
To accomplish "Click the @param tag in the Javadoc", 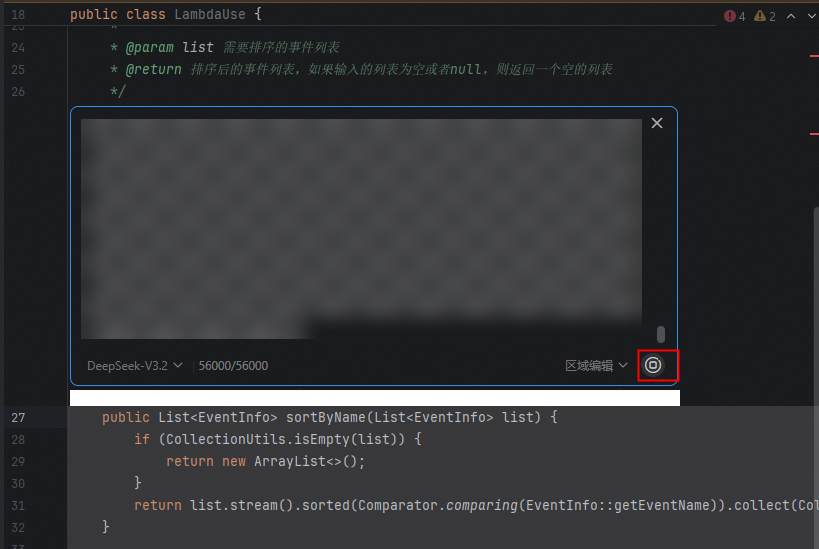I will coord(152,47).
